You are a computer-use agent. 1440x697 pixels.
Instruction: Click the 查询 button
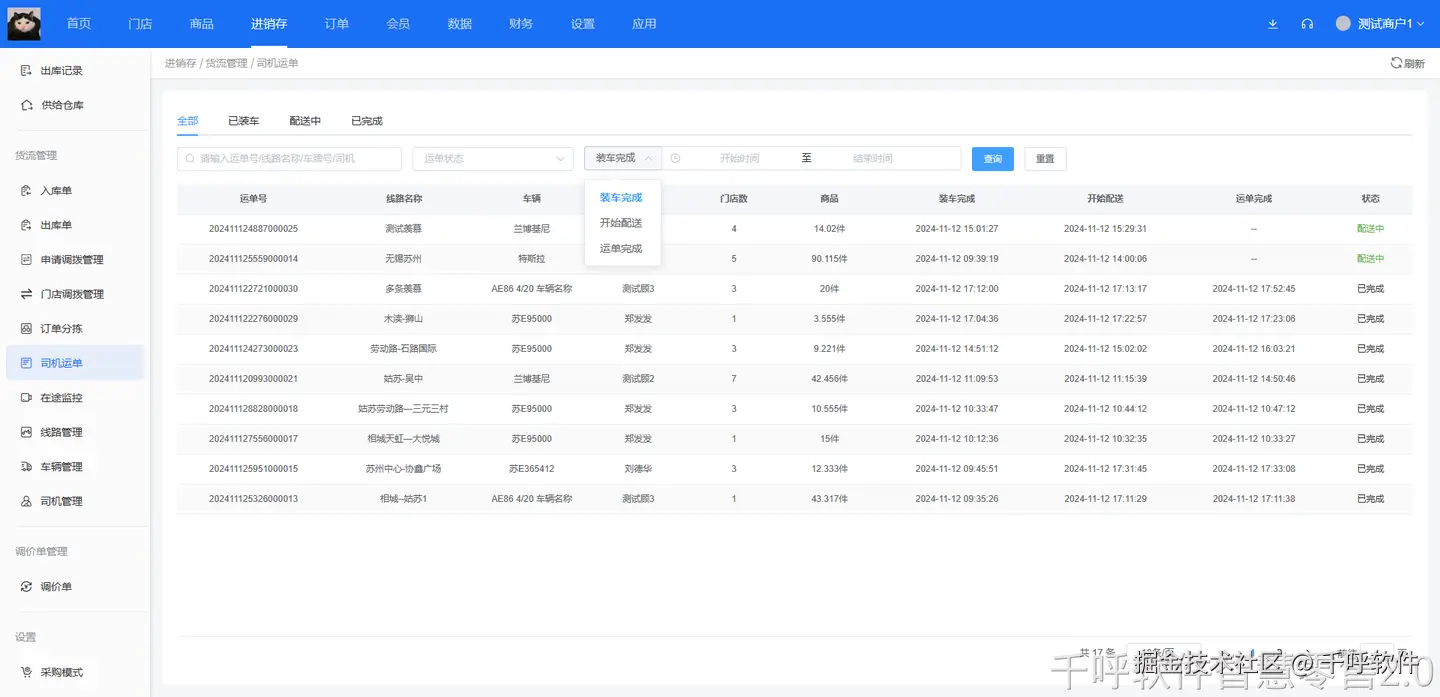tap(993, 159)
